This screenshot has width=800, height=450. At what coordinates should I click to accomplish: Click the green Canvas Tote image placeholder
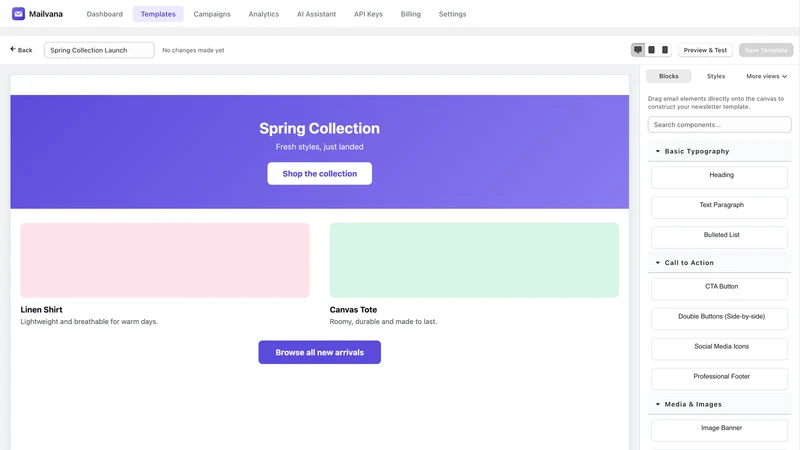(474, 260)
